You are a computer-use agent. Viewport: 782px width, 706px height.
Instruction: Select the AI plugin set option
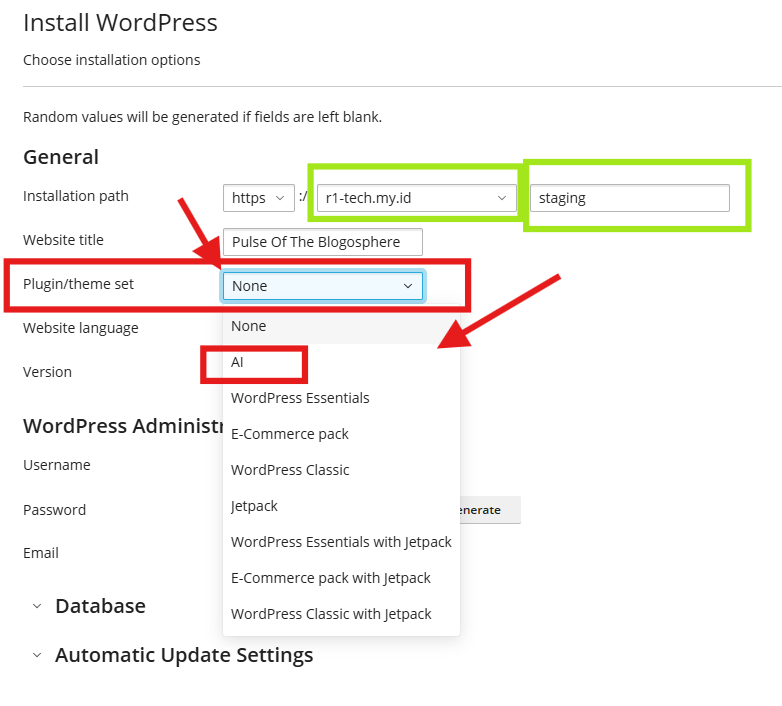click(341, 362)
